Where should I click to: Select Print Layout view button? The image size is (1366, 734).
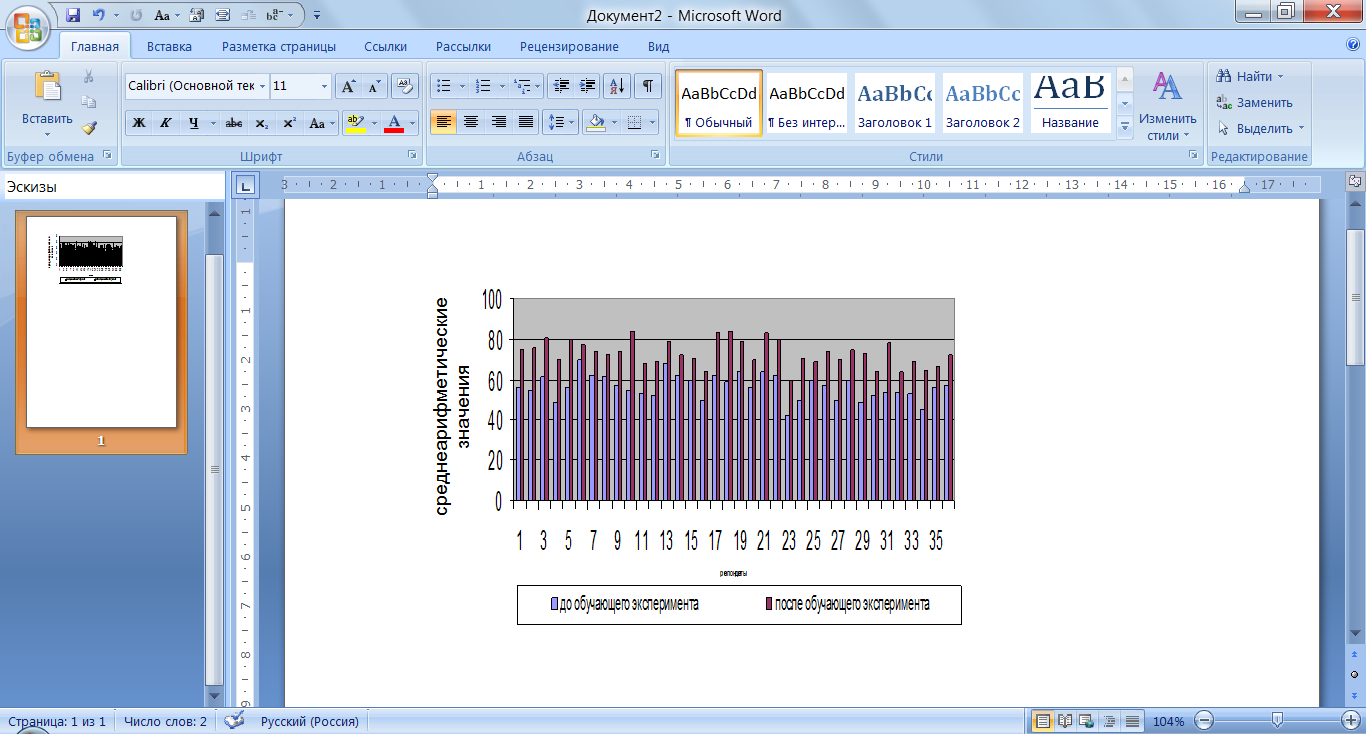1043,721
